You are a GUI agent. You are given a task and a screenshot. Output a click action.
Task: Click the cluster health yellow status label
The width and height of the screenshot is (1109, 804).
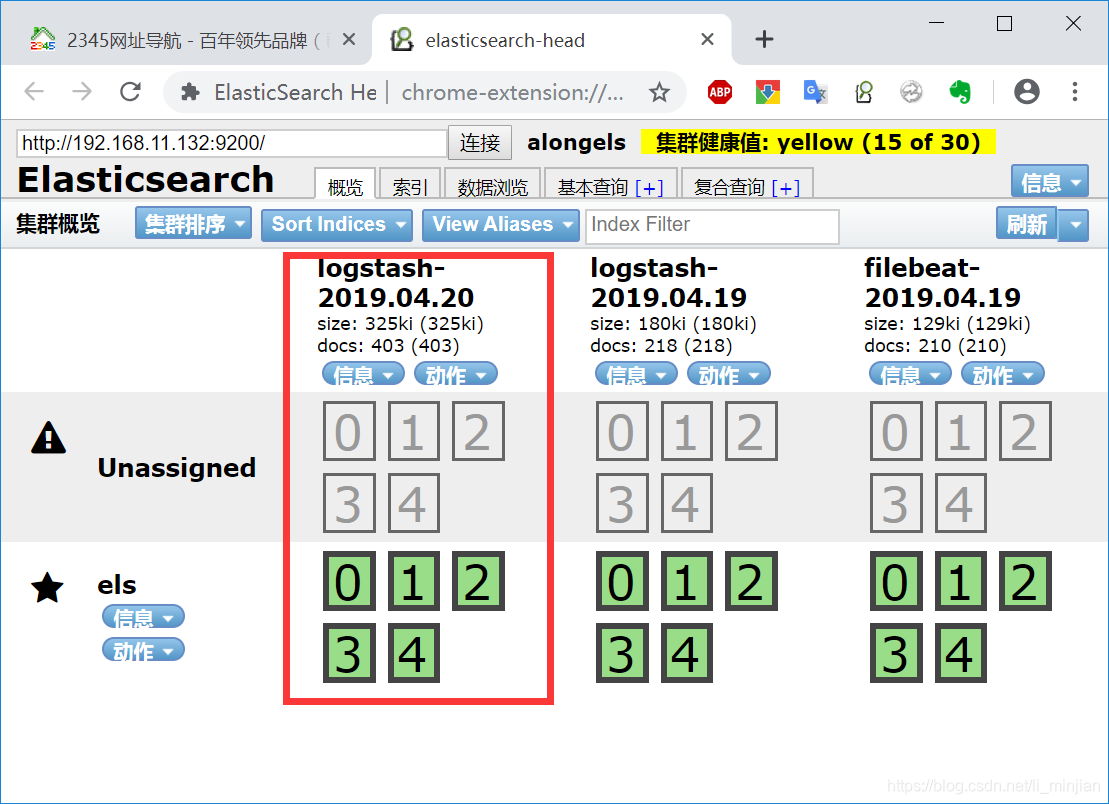[x=818, y=142]
